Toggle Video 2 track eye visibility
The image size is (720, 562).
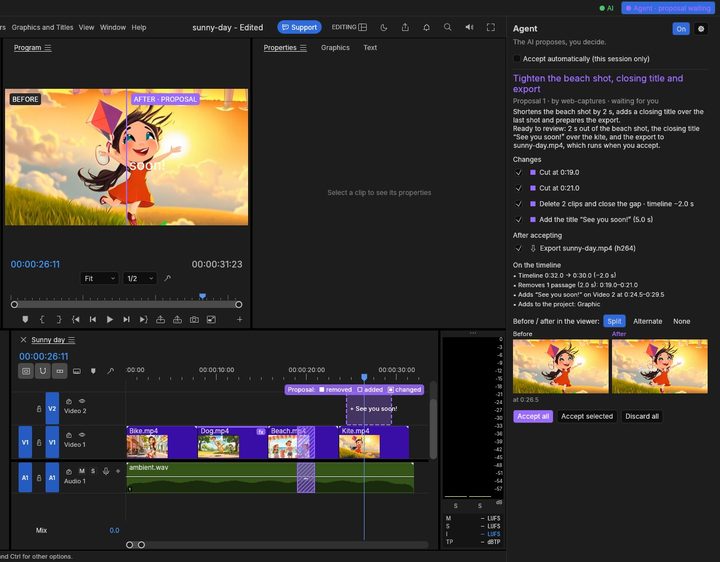82,401
